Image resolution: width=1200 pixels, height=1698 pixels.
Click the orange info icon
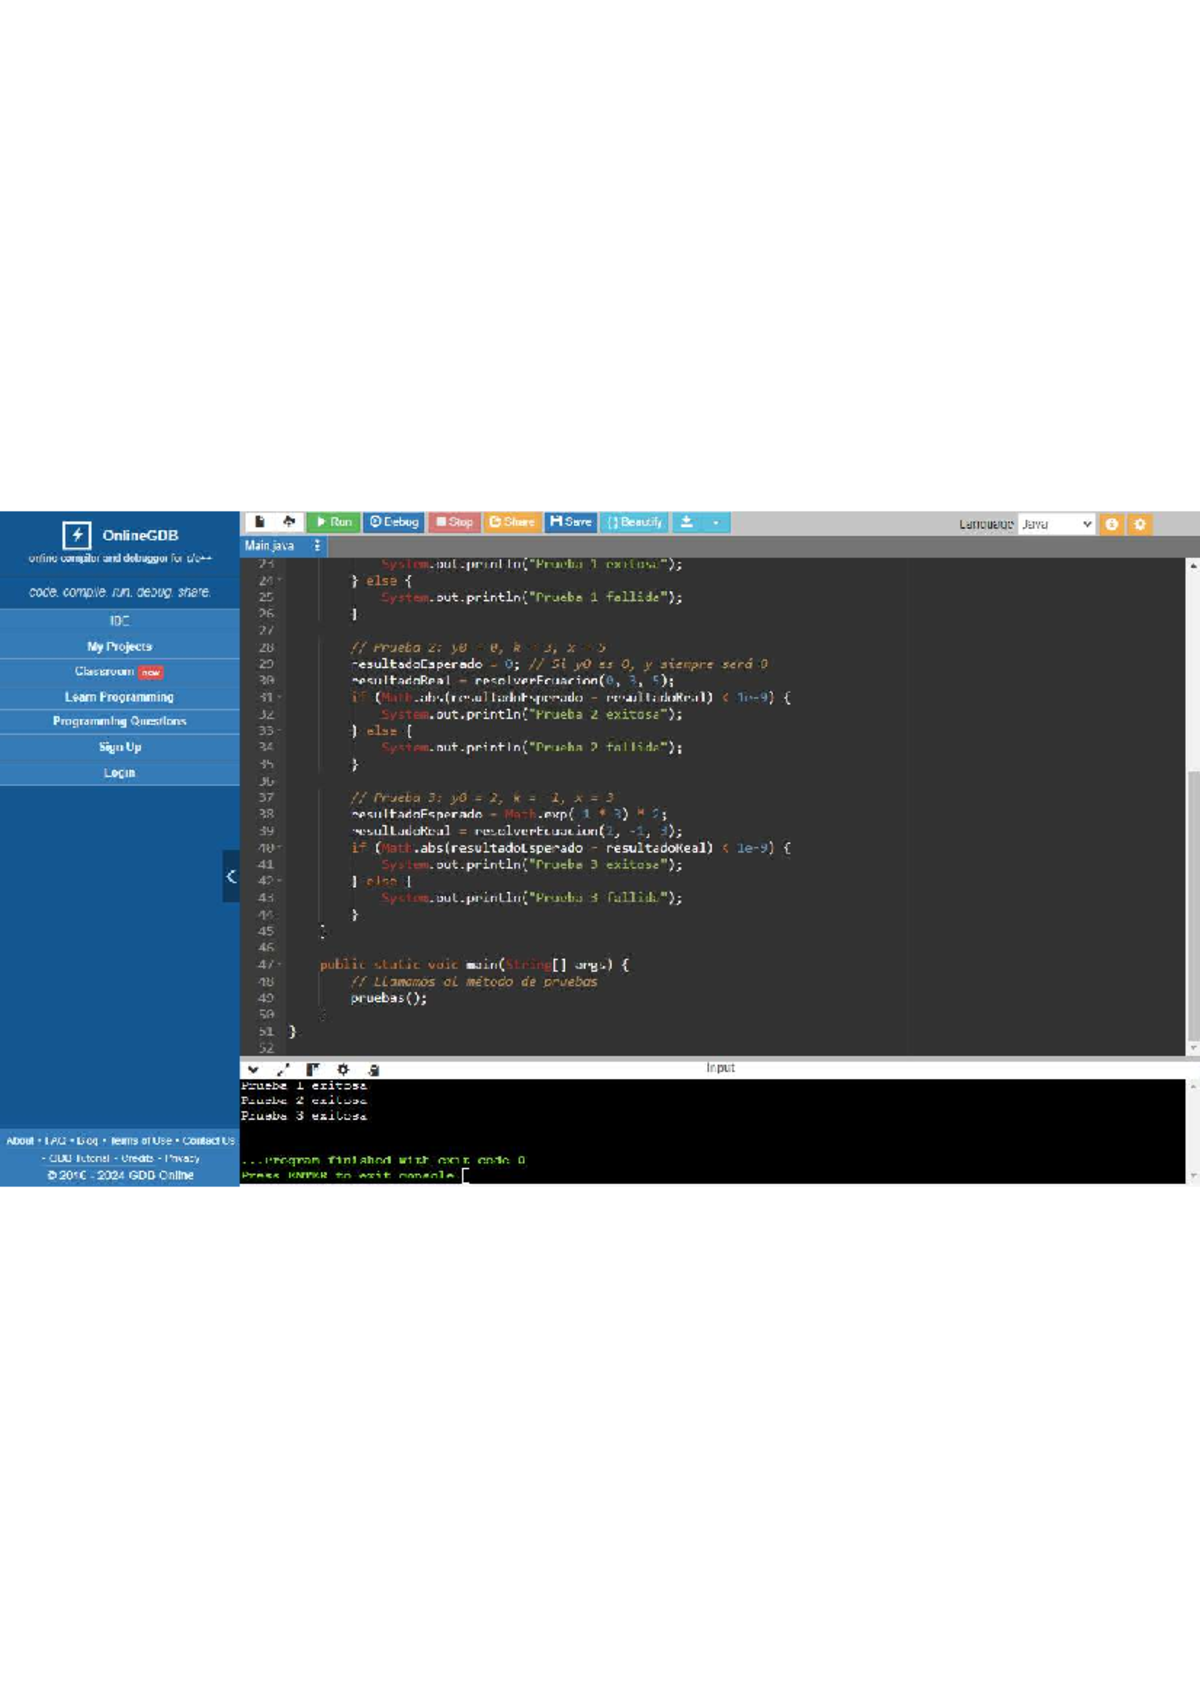point(1111,524)
